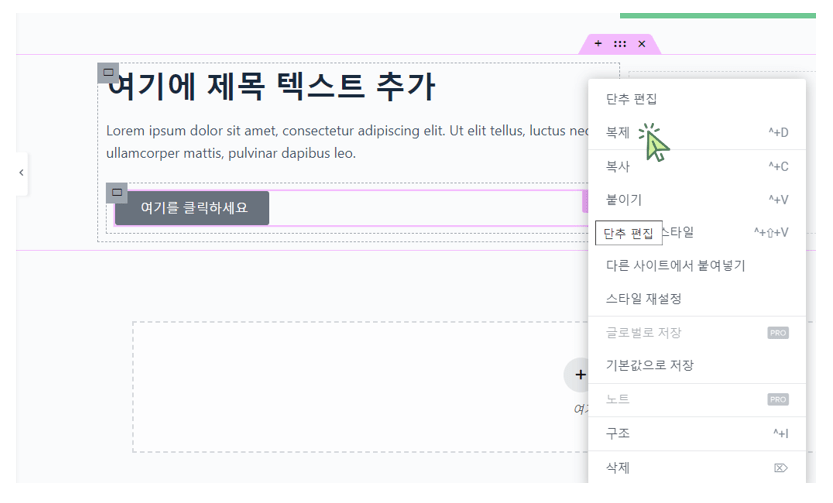Viewport: 833px width, 503px height.
Task: Choose 붙이기 in the context menu
Action: [697, 200]
